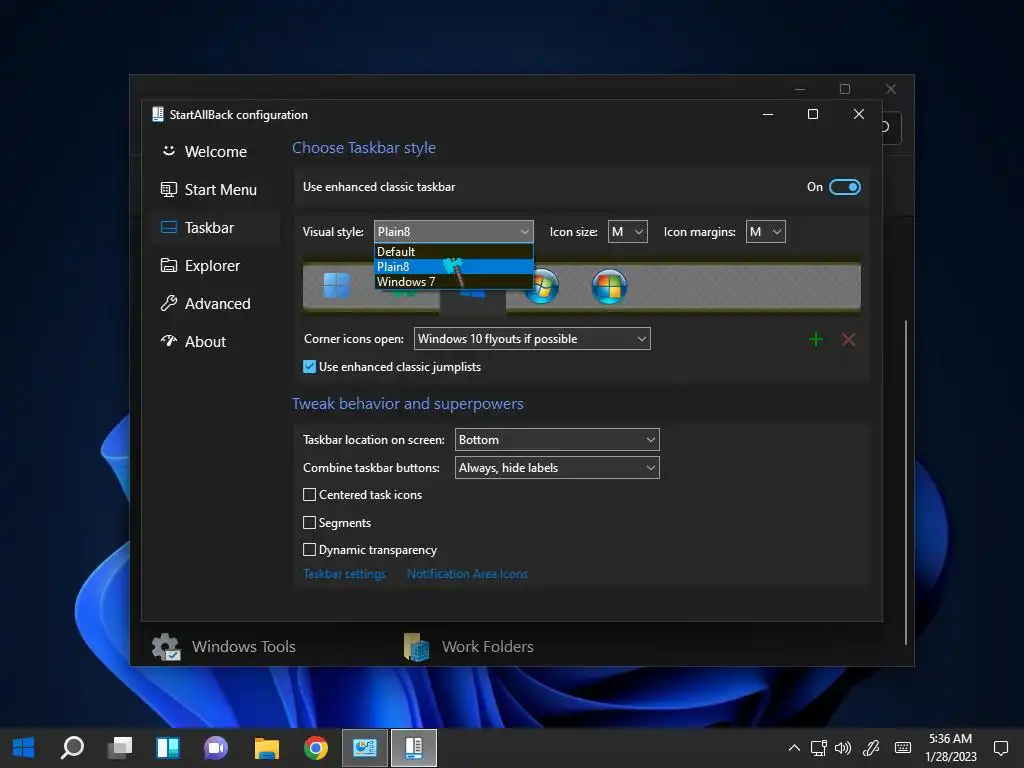The image size is (1024, 768).
Task: Switch to Control Panel taskbar button
Action: pyautogui.click(x=364, y=748)
